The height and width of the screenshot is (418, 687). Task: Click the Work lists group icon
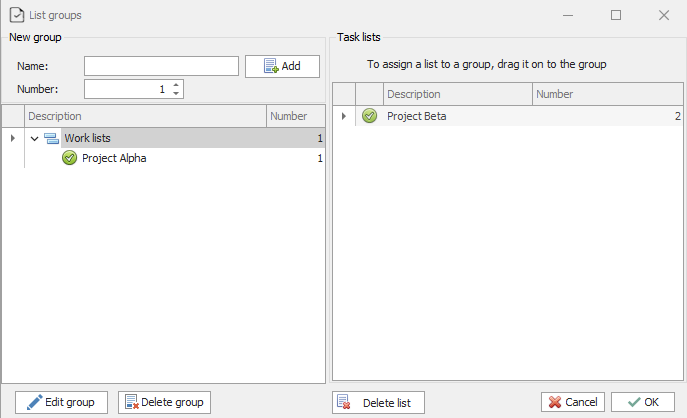tap(52, 138)
